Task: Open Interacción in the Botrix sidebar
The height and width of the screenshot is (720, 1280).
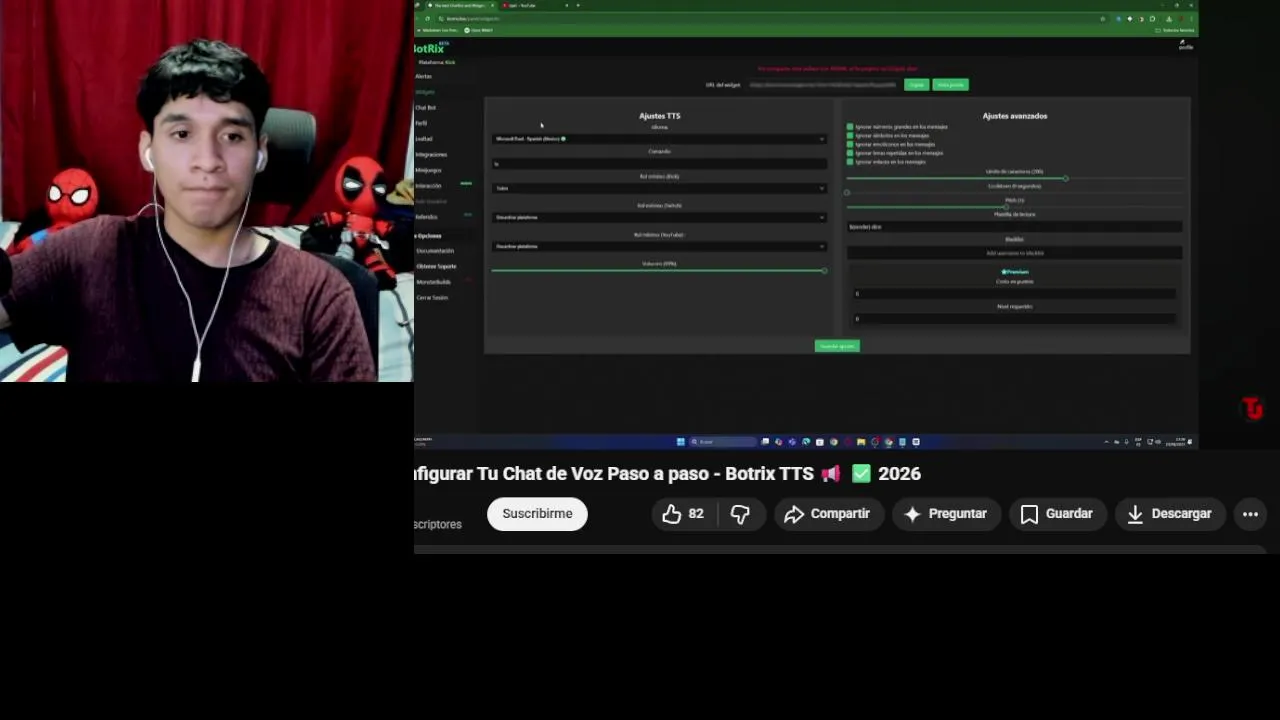Action: click(428, 186)
